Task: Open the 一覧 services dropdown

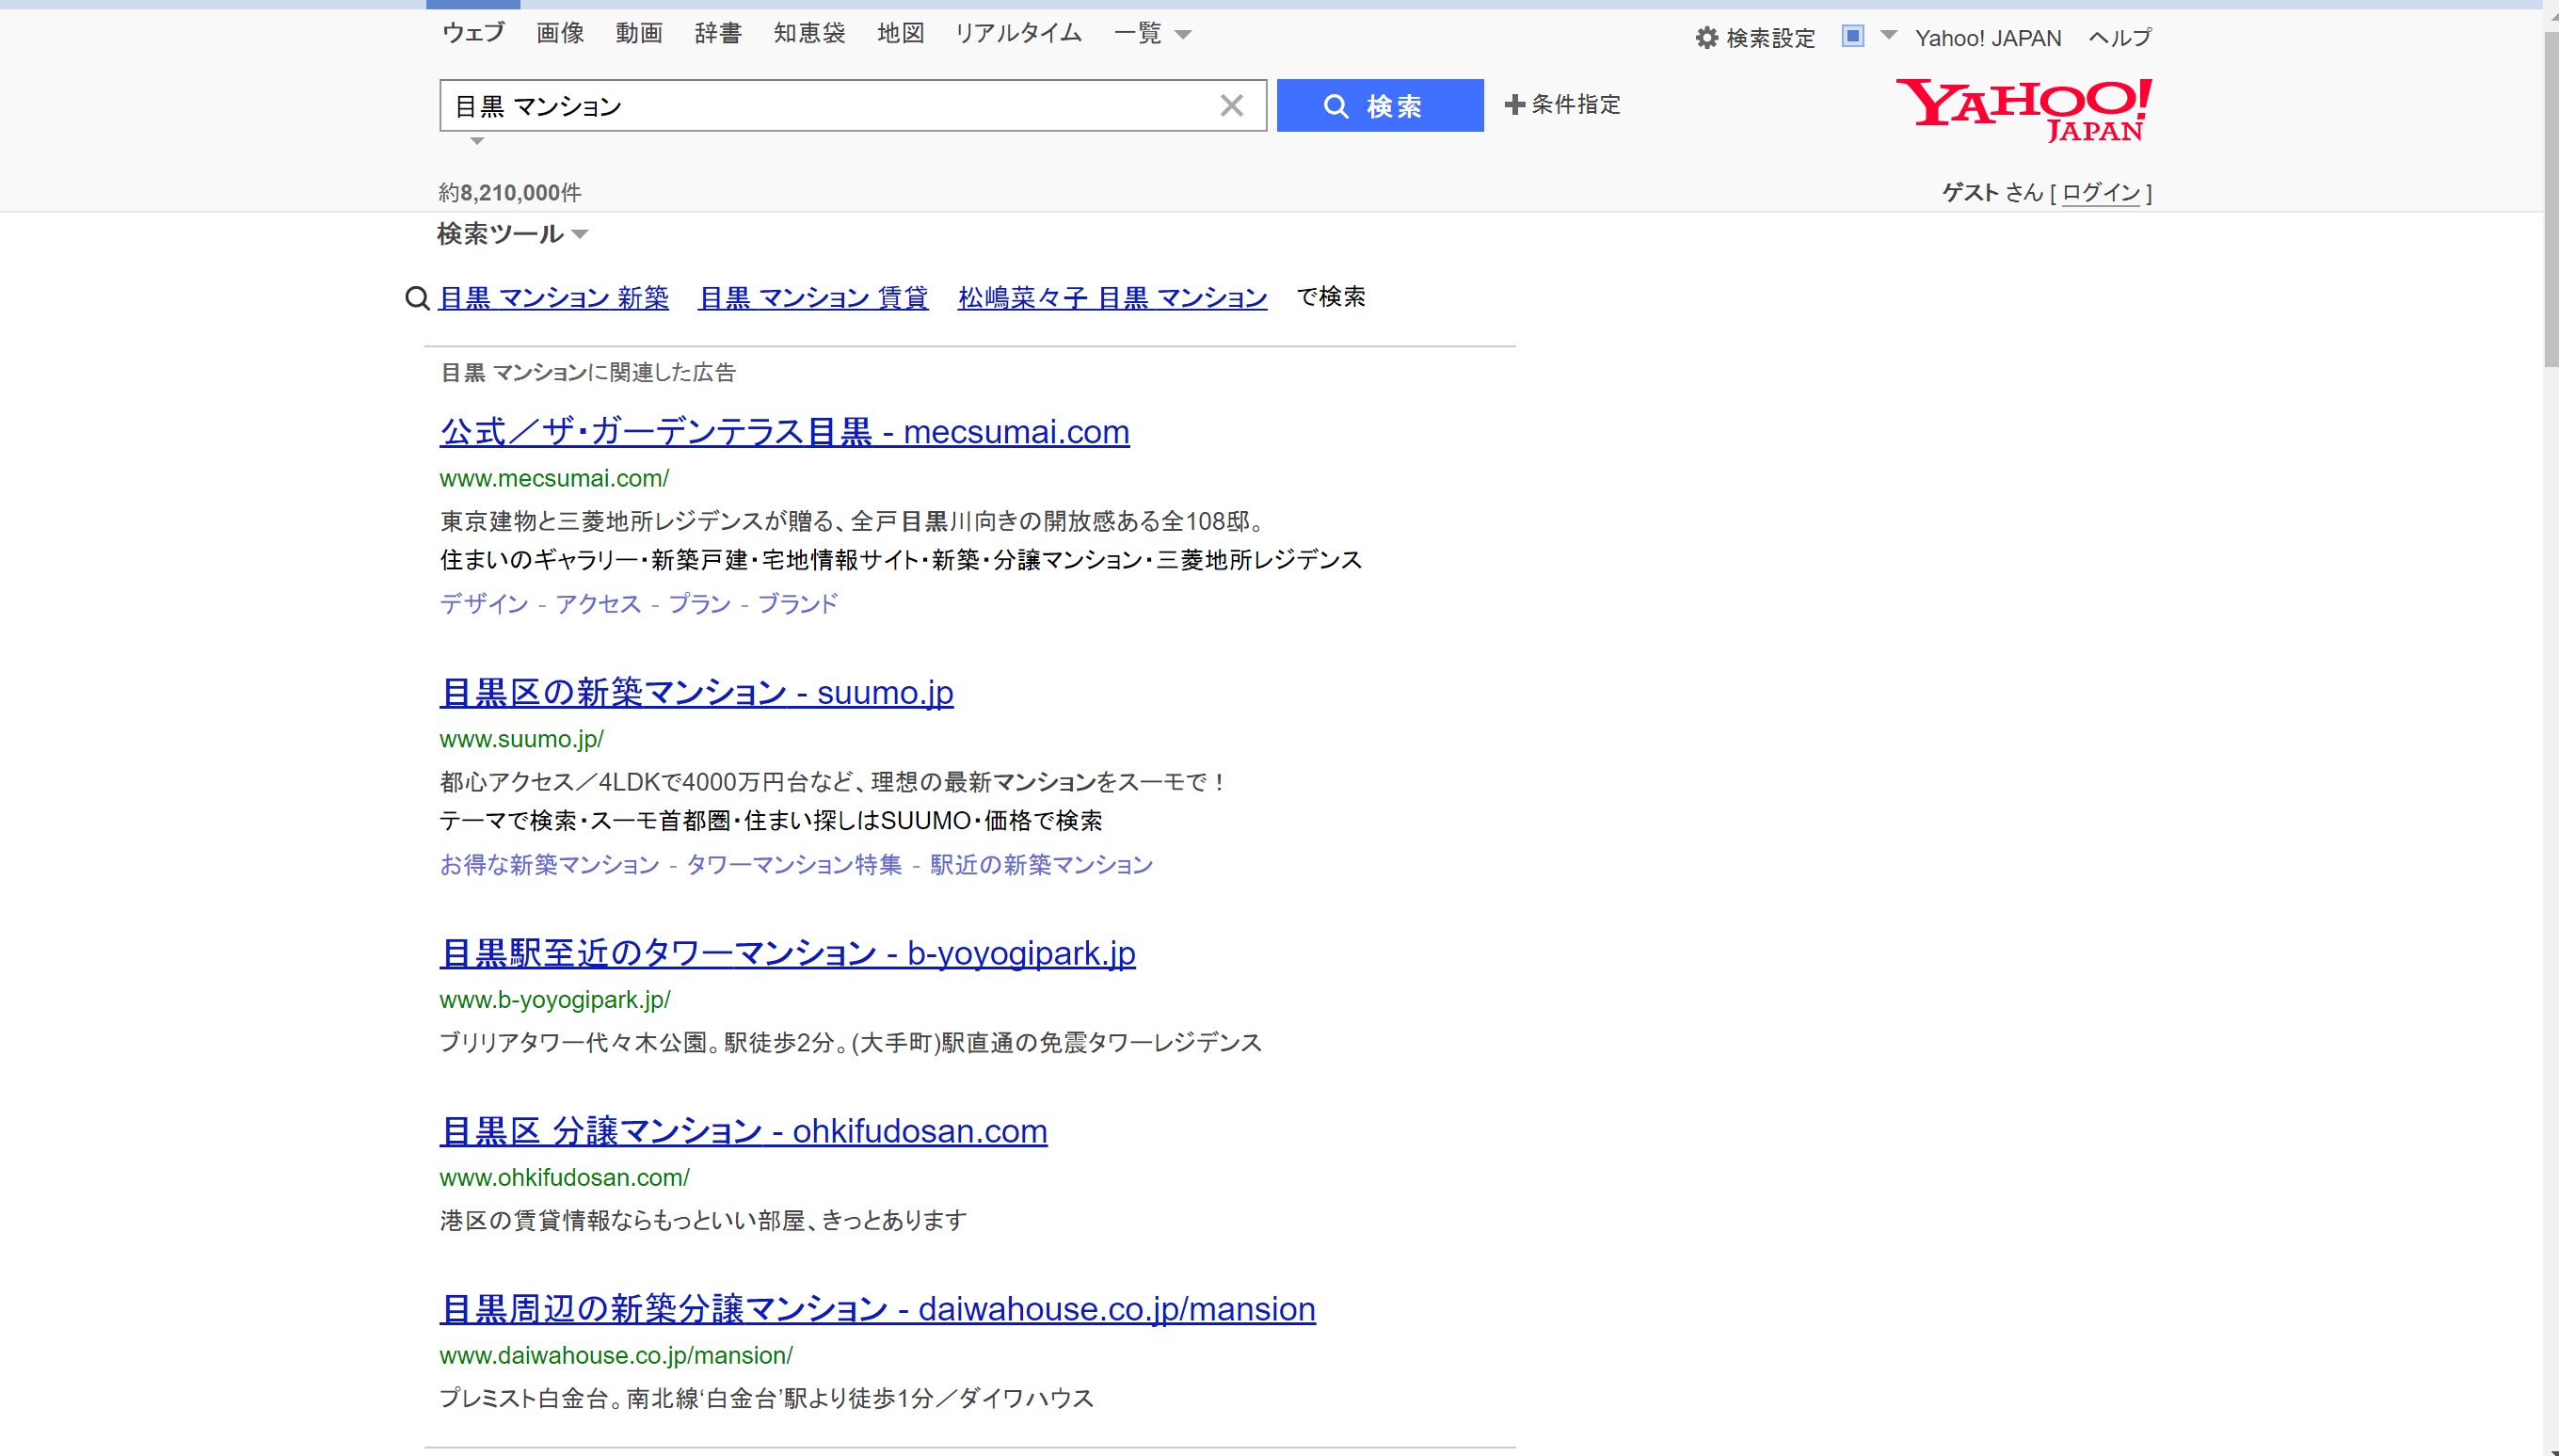Action: pos(1152,34)
